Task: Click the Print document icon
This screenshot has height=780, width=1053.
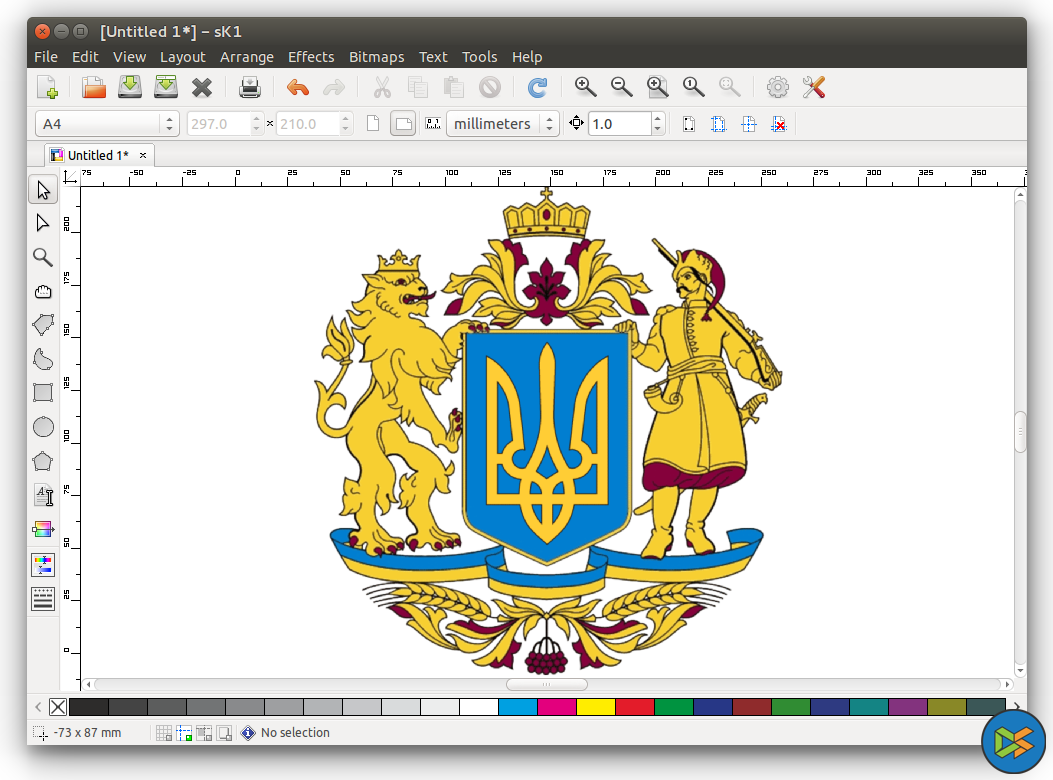Action: [x=250, y=88]
